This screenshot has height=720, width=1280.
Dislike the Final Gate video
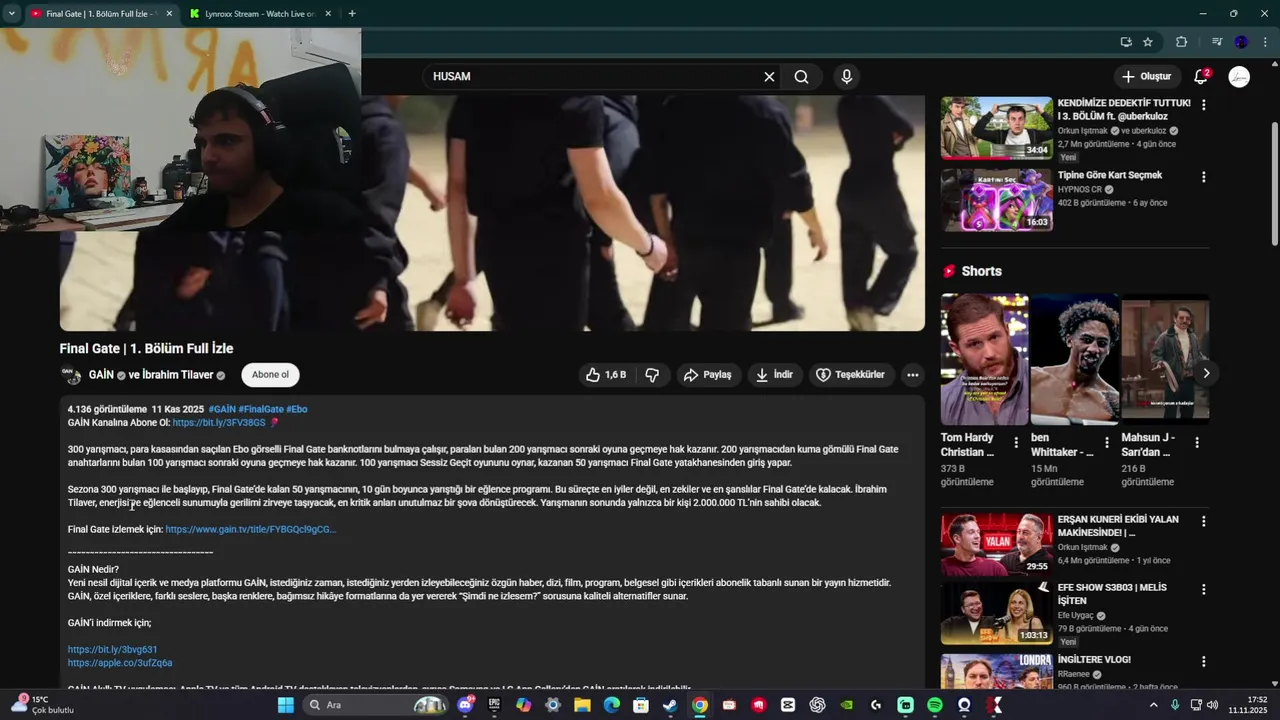[x=652, y=375]
